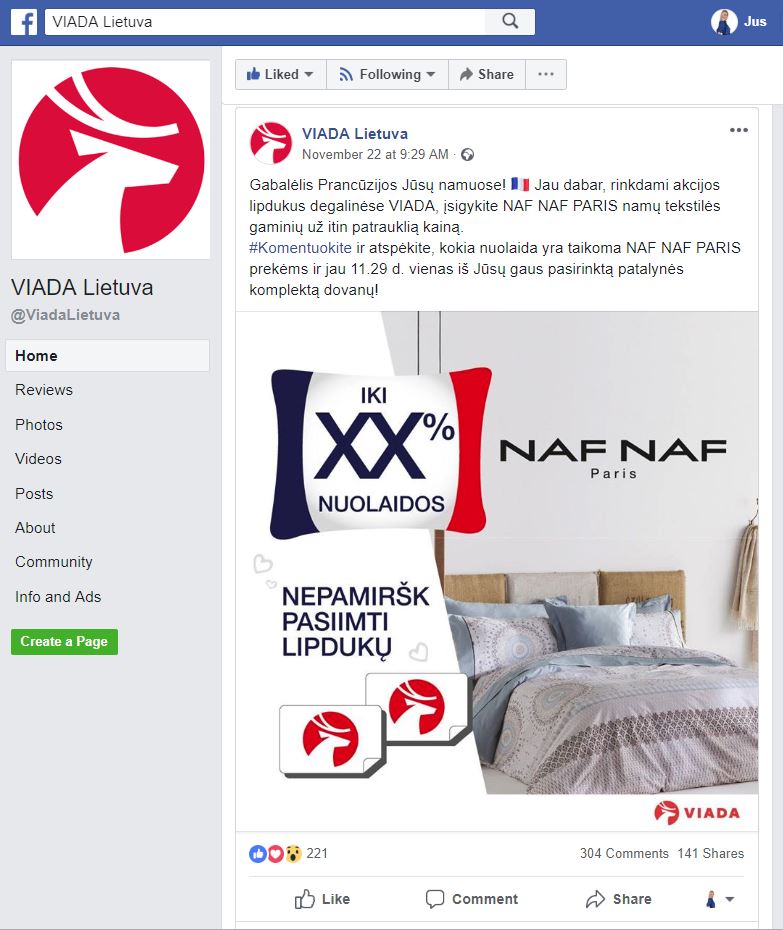This screenshot has width=783, height=930.
Task: Click the Facebook logo icon
Action: tap(24, 22)
